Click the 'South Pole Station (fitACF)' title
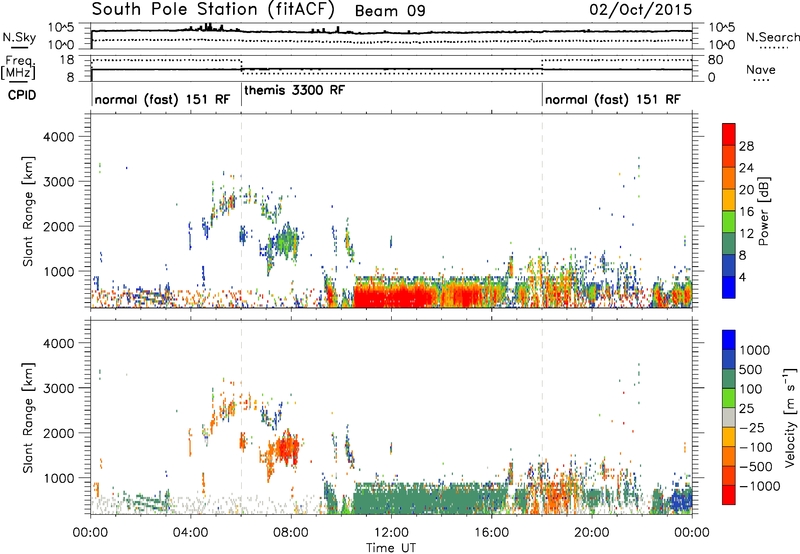Image resolution: width=800 pixels, height=554 pixels. pyautogui.click(x=213, y=10)
